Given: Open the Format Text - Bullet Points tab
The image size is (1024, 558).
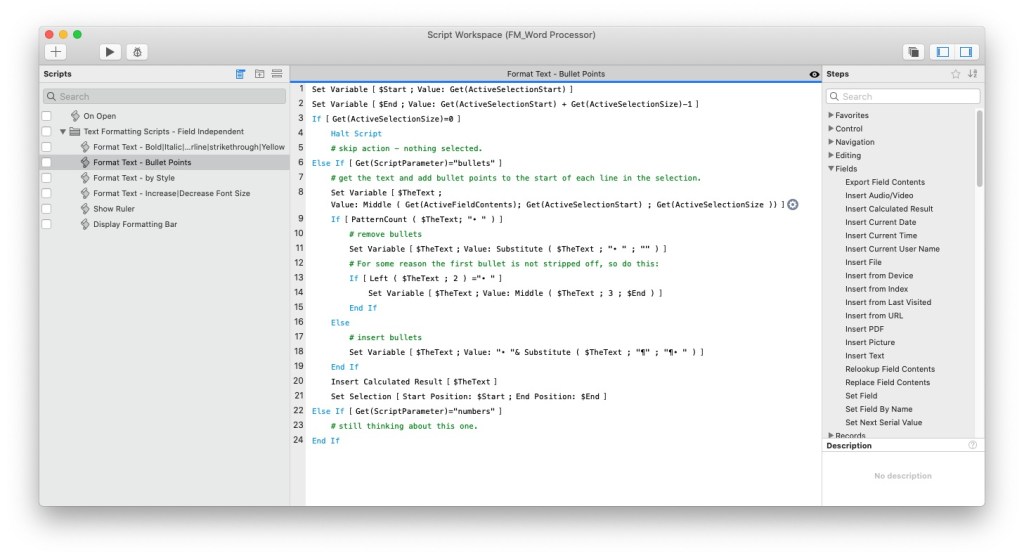Looking at the screenshot, I should [x=555, y=74].
